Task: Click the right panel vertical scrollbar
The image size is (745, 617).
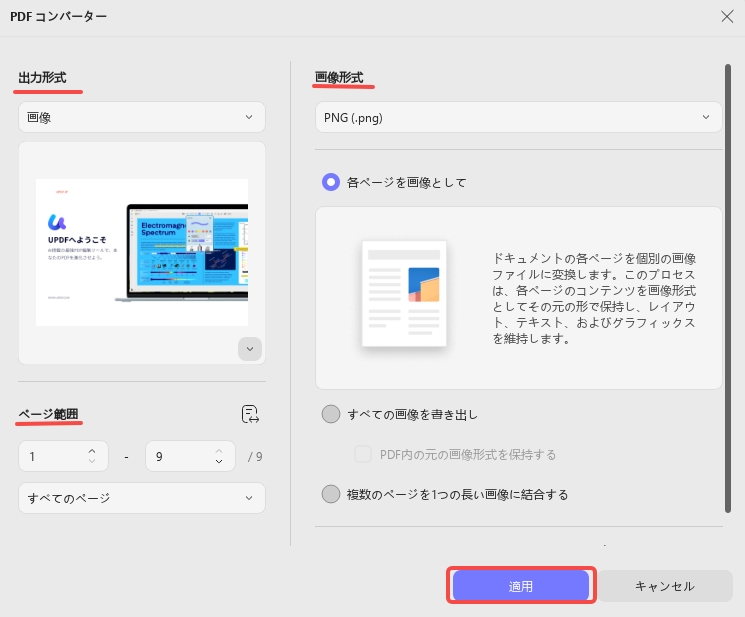Action: coord(727,288)
